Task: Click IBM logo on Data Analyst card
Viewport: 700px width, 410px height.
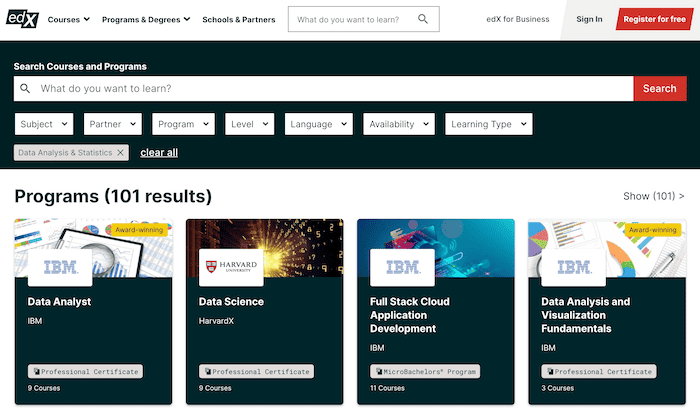Action: 60,268
